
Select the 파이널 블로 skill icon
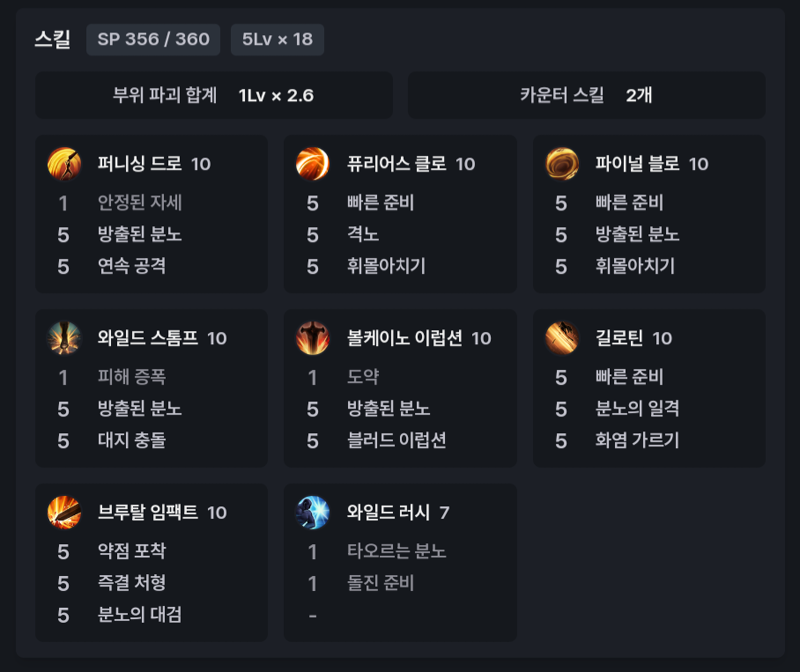(x=562, y=164)
